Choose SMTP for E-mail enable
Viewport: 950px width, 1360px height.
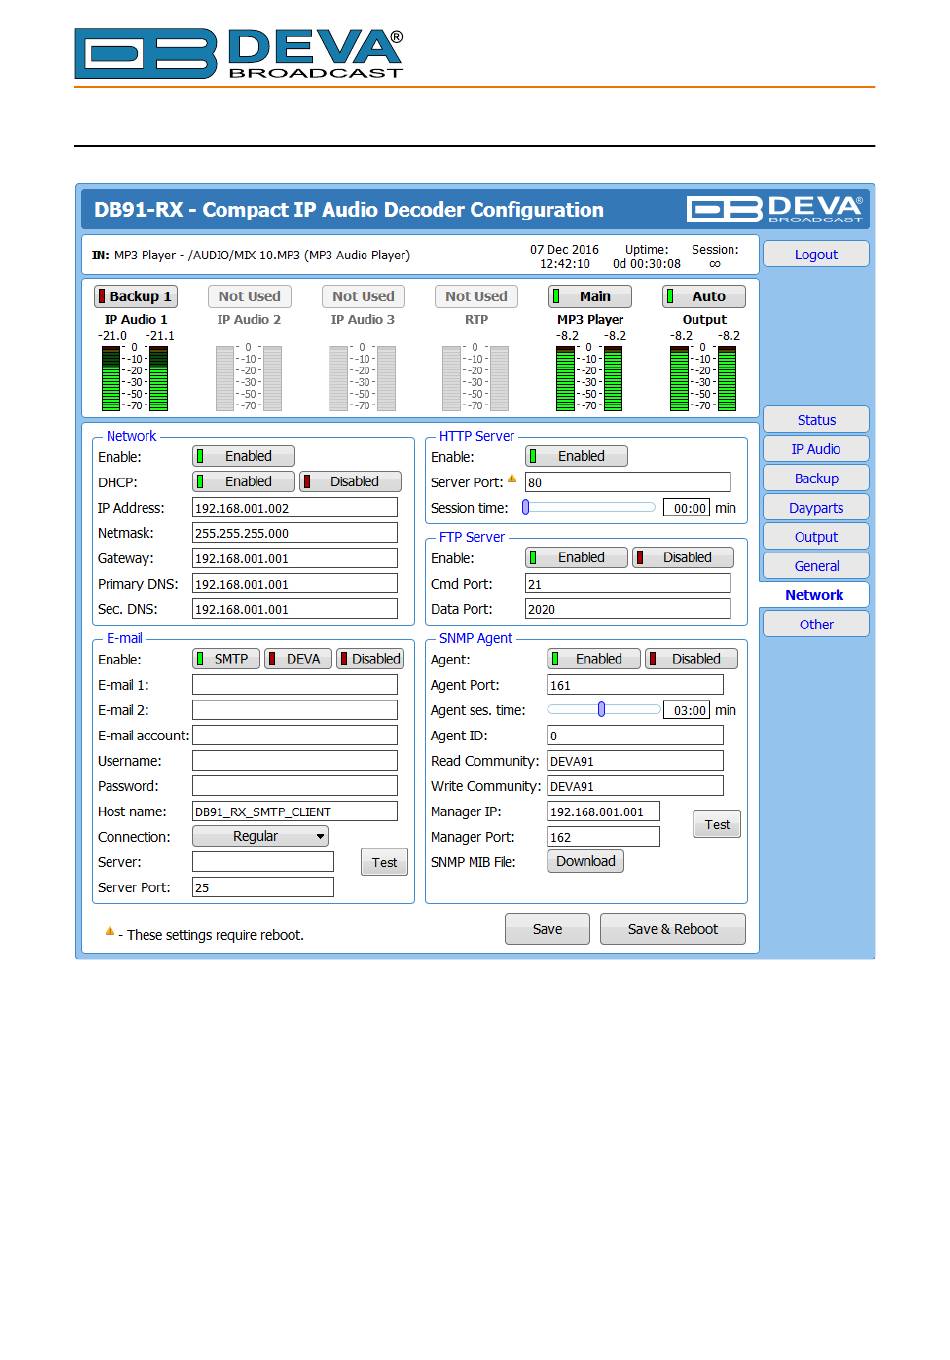coord(226,659)
